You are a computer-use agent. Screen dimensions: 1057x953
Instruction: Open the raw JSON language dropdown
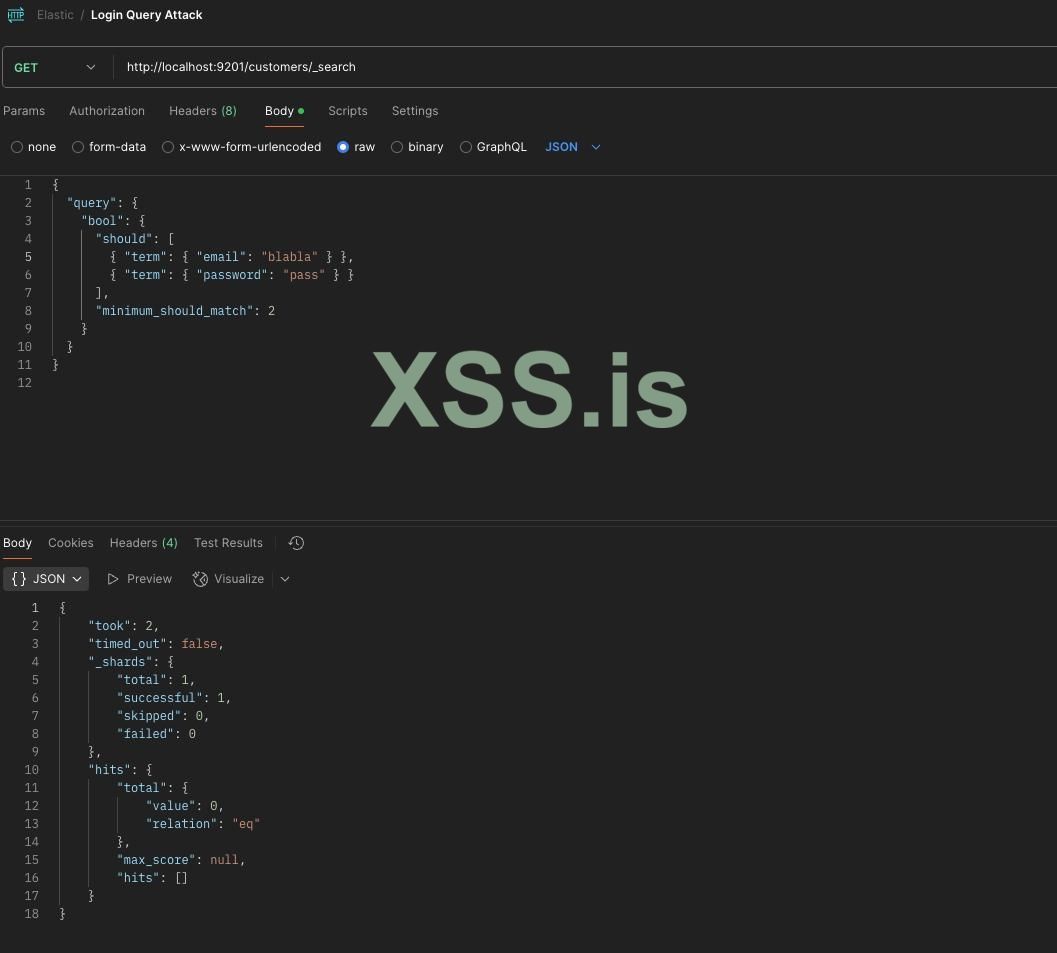click(572, 147)
